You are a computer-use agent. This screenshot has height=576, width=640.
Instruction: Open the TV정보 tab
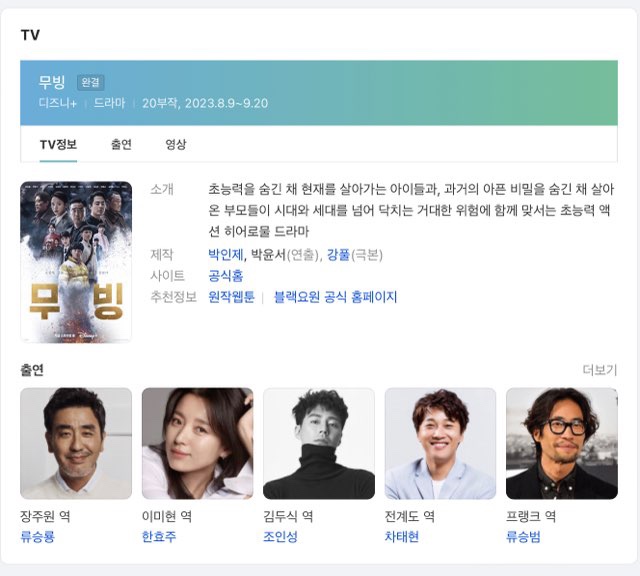click(58, 144)
